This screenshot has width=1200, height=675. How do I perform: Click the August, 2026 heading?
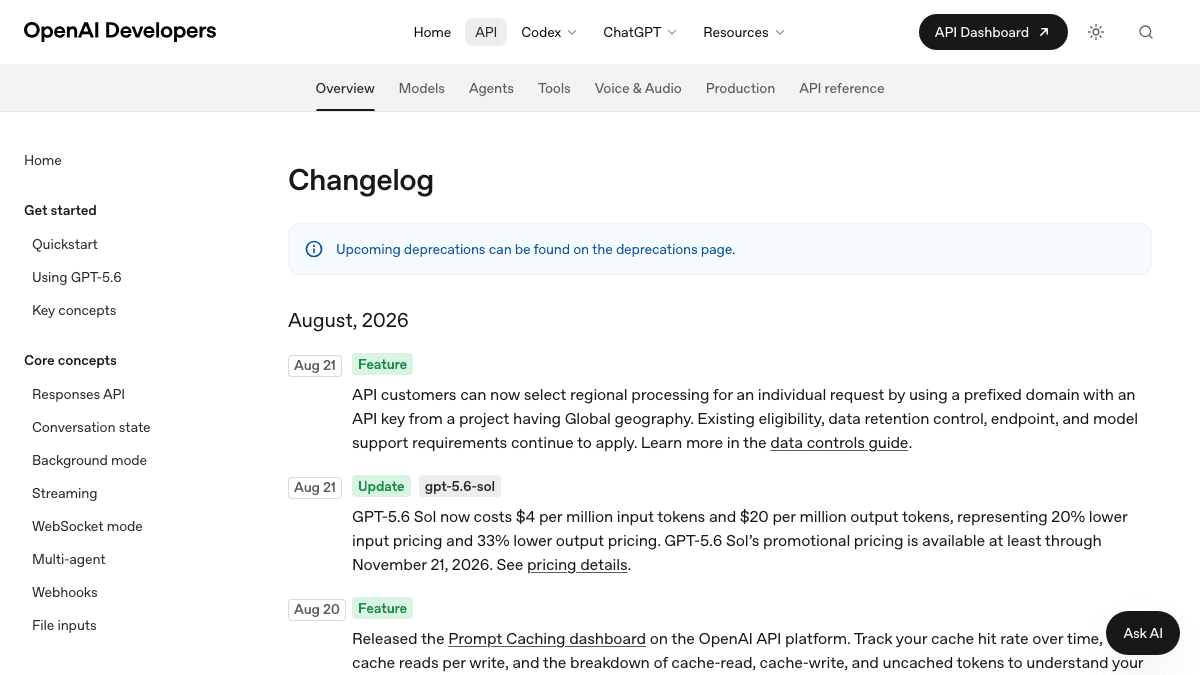tap(348, 320)
